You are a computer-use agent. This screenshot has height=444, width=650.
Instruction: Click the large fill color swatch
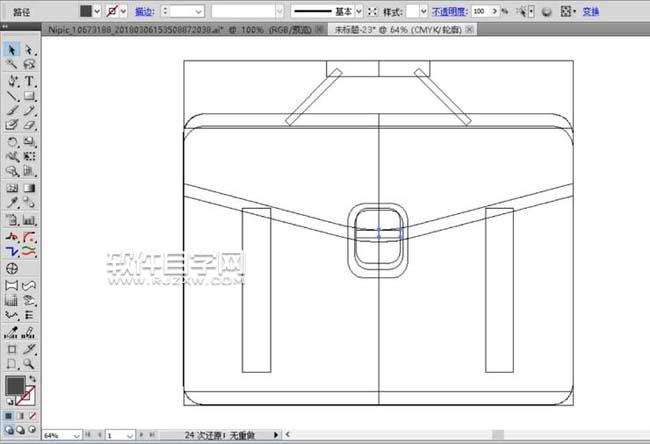pos(16,386)
